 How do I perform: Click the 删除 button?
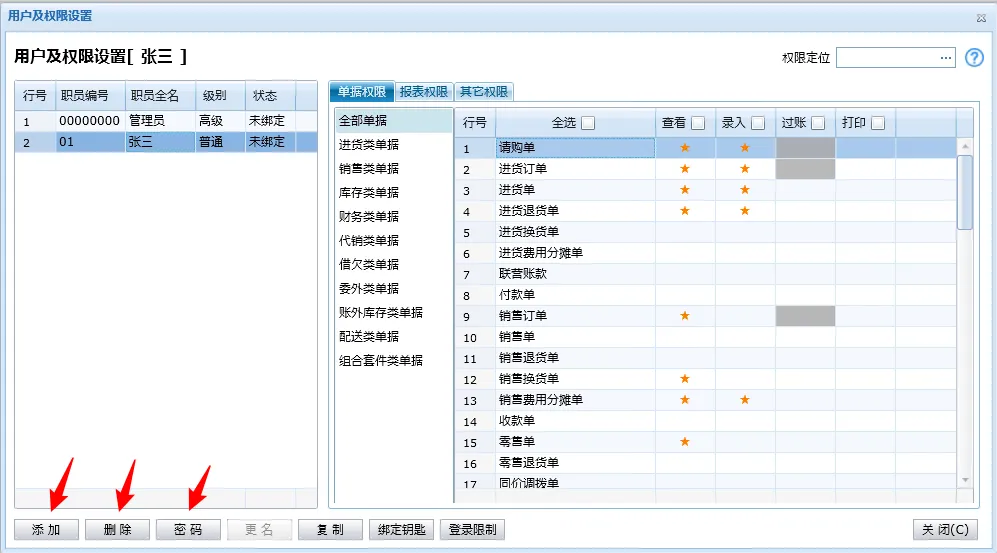pyautogui.click(x=118, y=529)
